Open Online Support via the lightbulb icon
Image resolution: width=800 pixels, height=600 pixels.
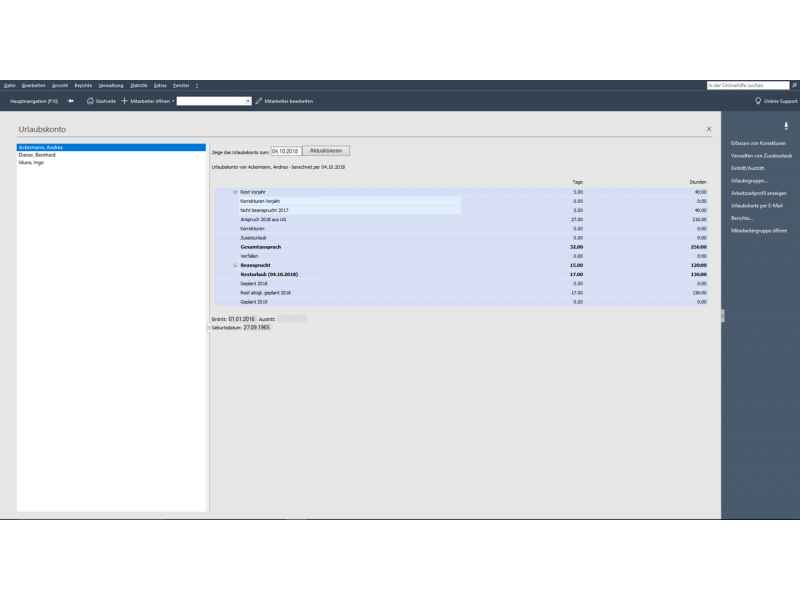pyautogui.click(x=758, y=101)
